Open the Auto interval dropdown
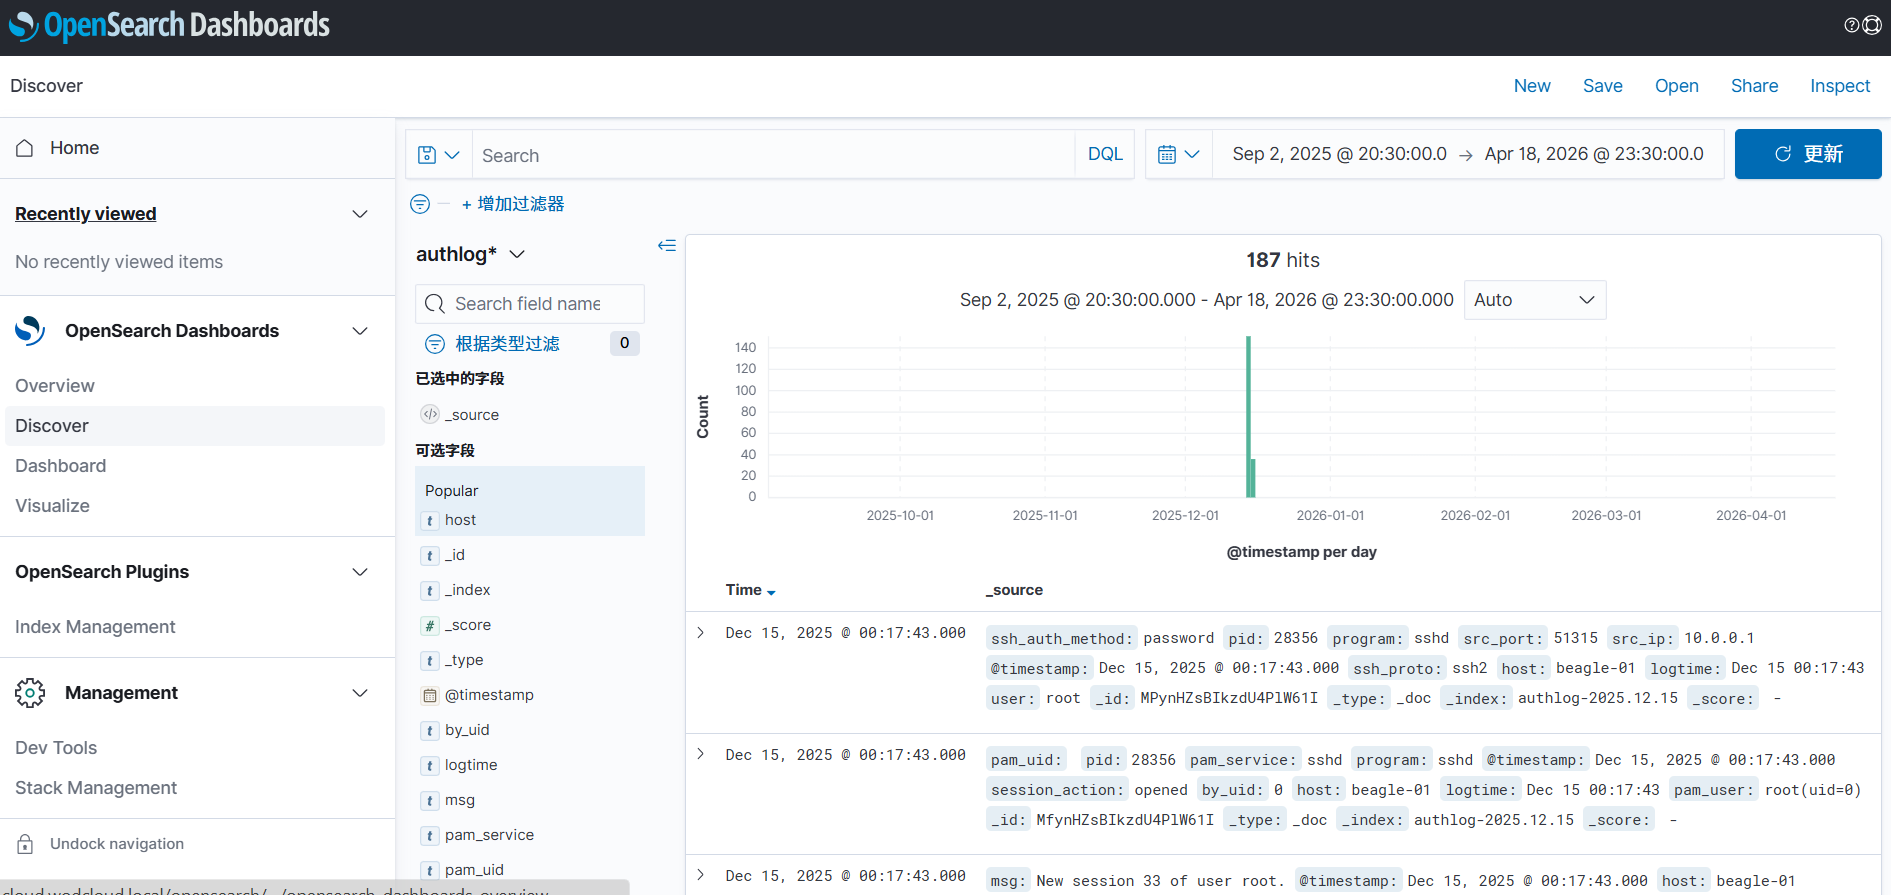 click(x=1535, y=300)
